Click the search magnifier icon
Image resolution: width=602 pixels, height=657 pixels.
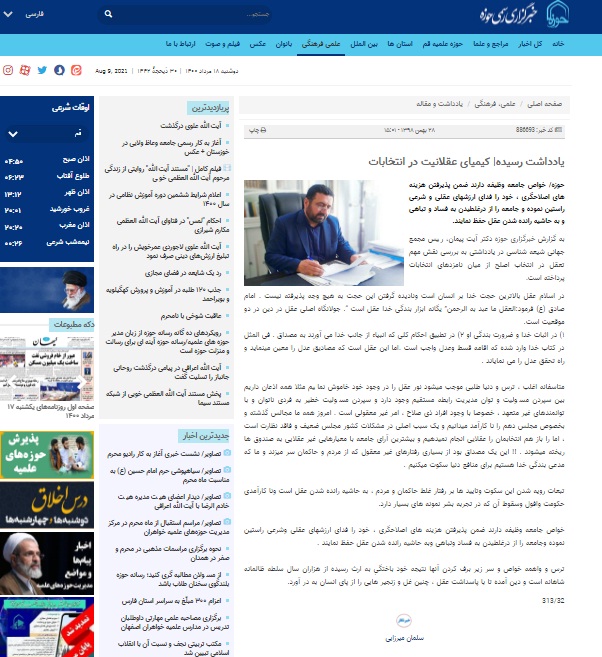coord(108,14)
